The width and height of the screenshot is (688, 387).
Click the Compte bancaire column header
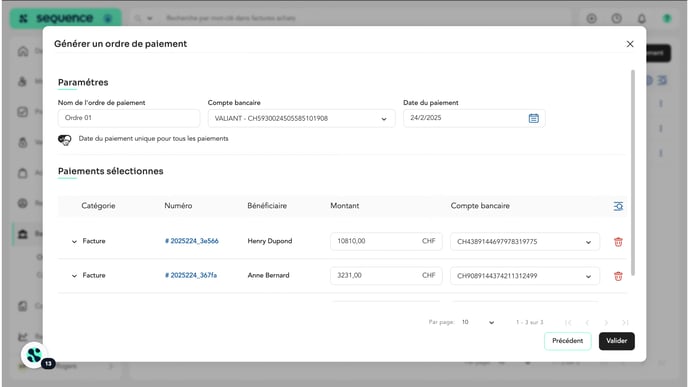(x=480, y=206)
